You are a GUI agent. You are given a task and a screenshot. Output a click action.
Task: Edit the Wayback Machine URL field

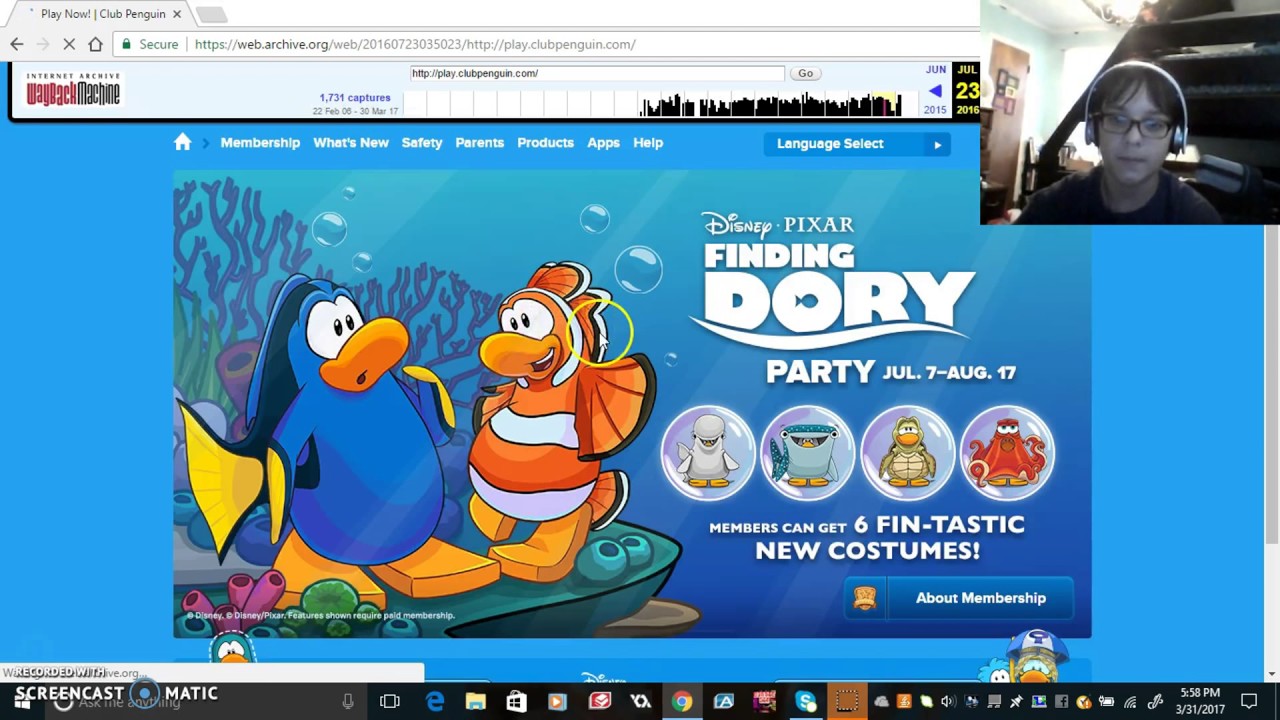(x=597, y=73)
